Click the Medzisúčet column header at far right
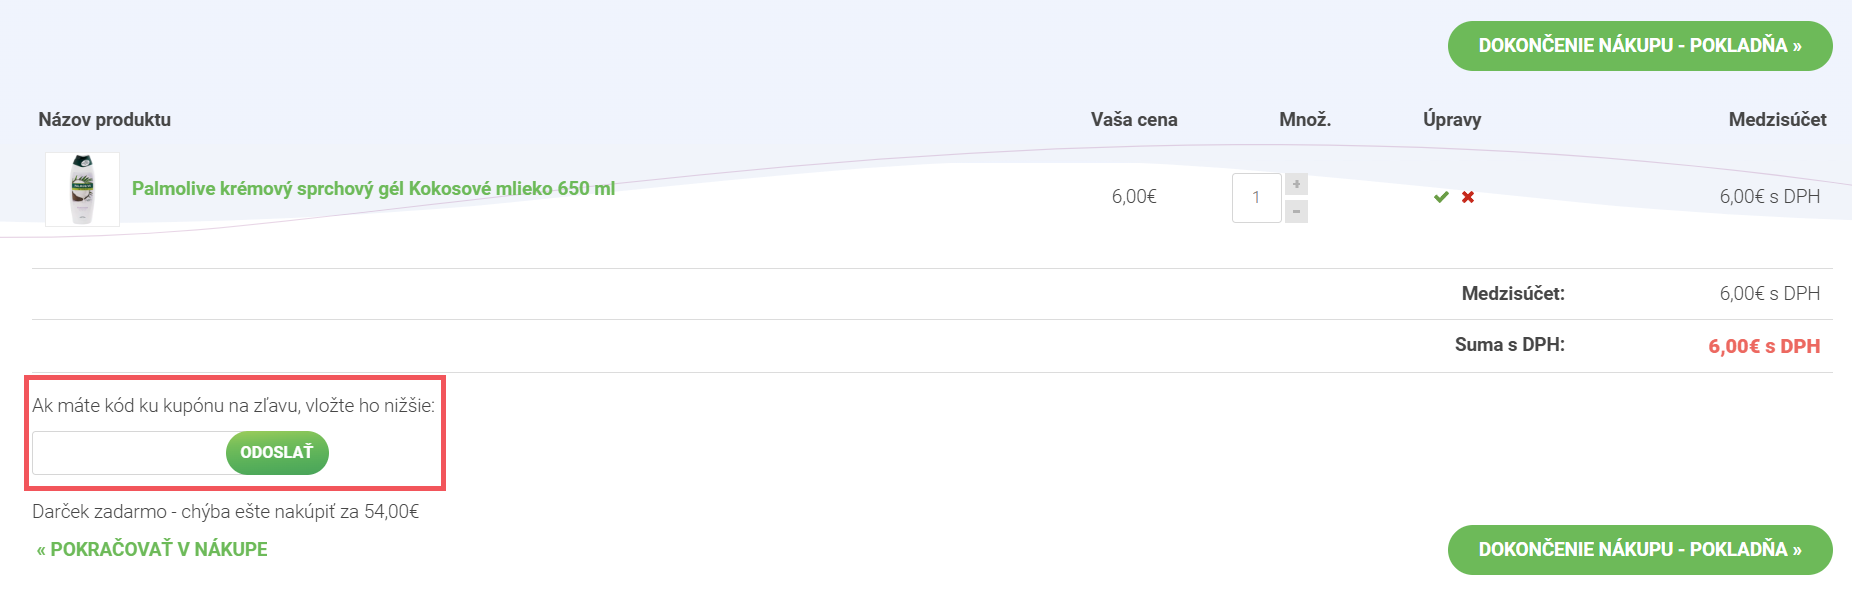 1777,119
